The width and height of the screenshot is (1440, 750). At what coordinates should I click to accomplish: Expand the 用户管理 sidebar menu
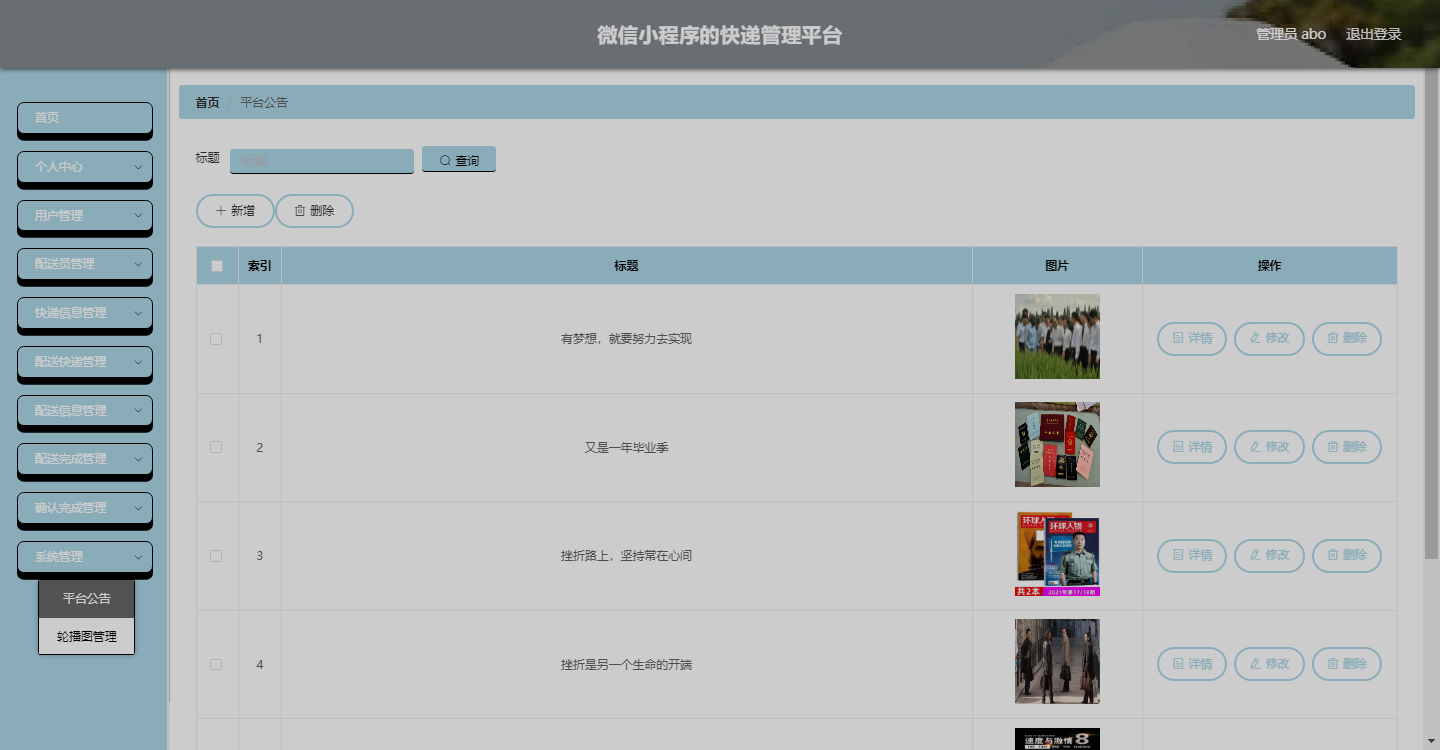[85, 216]
